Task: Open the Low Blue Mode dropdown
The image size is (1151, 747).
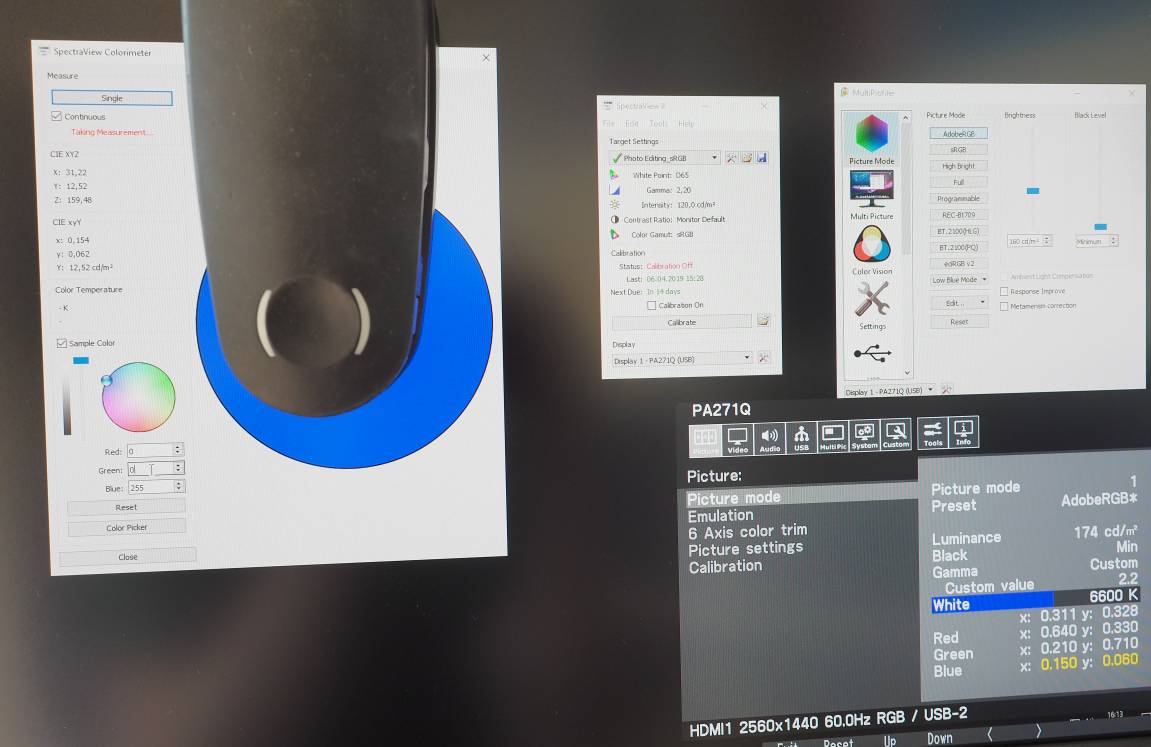Action: click(x=959, y=280)
